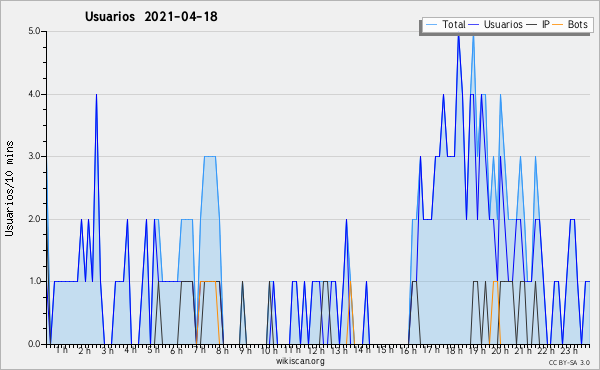Click the 'CC BY-SA 3.0' license text

pos(569,363)
